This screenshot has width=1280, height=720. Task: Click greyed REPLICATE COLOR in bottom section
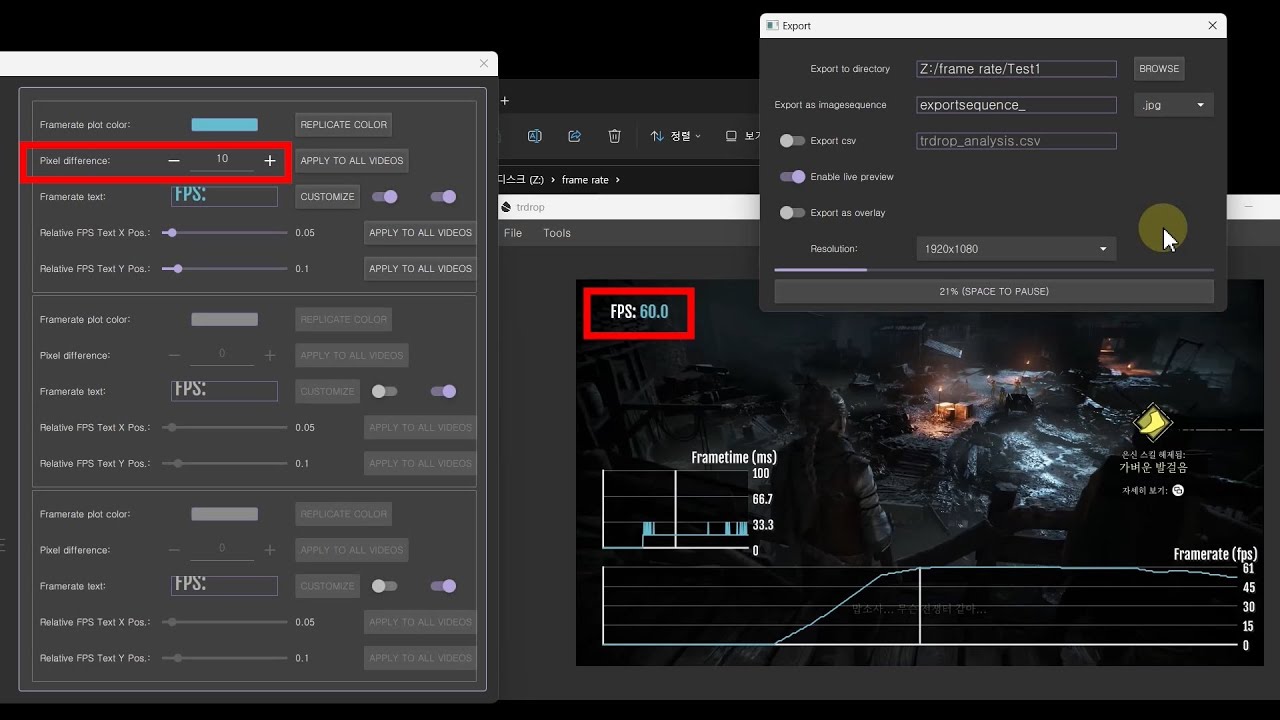[343, 514]
